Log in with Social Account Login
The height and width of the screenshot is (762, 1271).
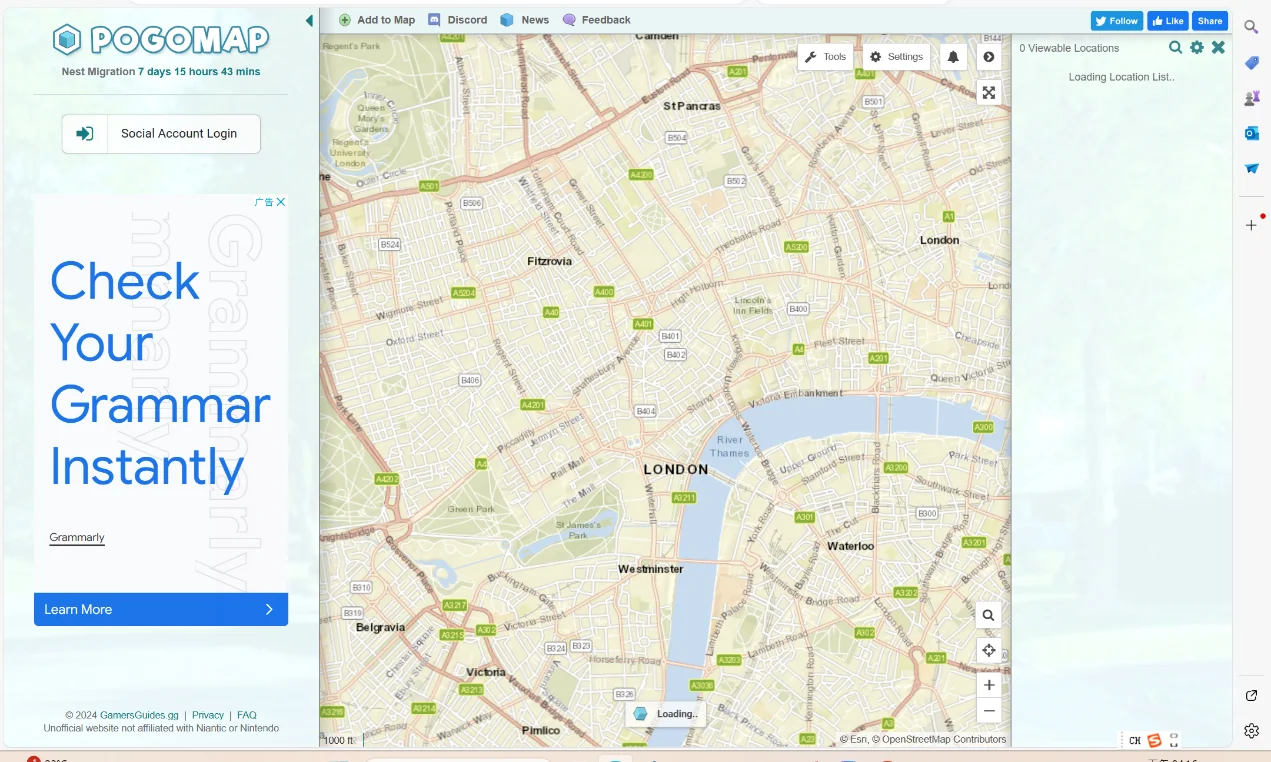161,134
